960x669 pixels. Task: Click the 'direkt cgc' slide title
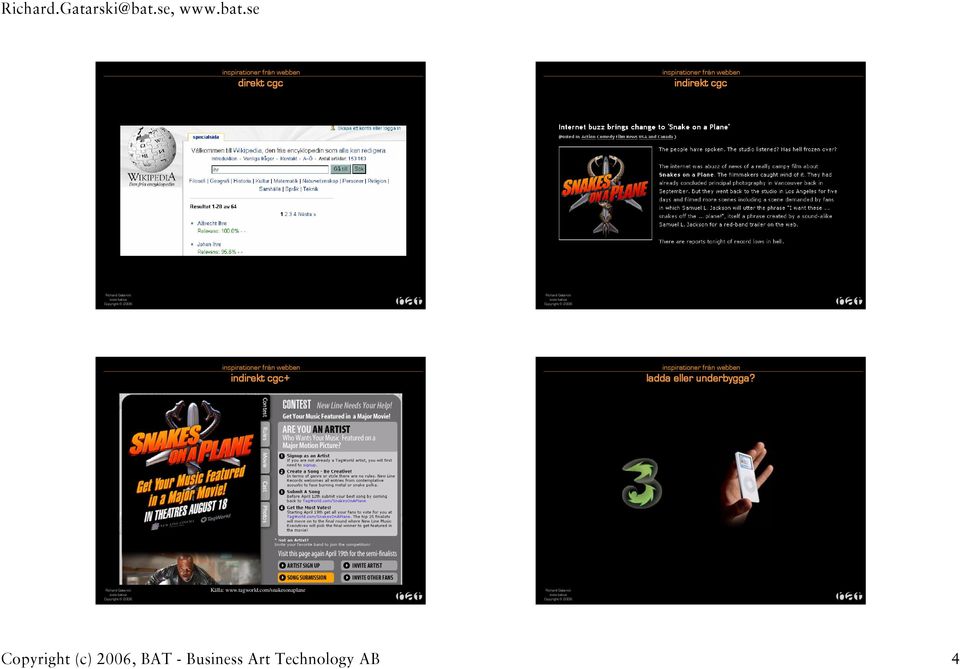[x=260, y=83]
